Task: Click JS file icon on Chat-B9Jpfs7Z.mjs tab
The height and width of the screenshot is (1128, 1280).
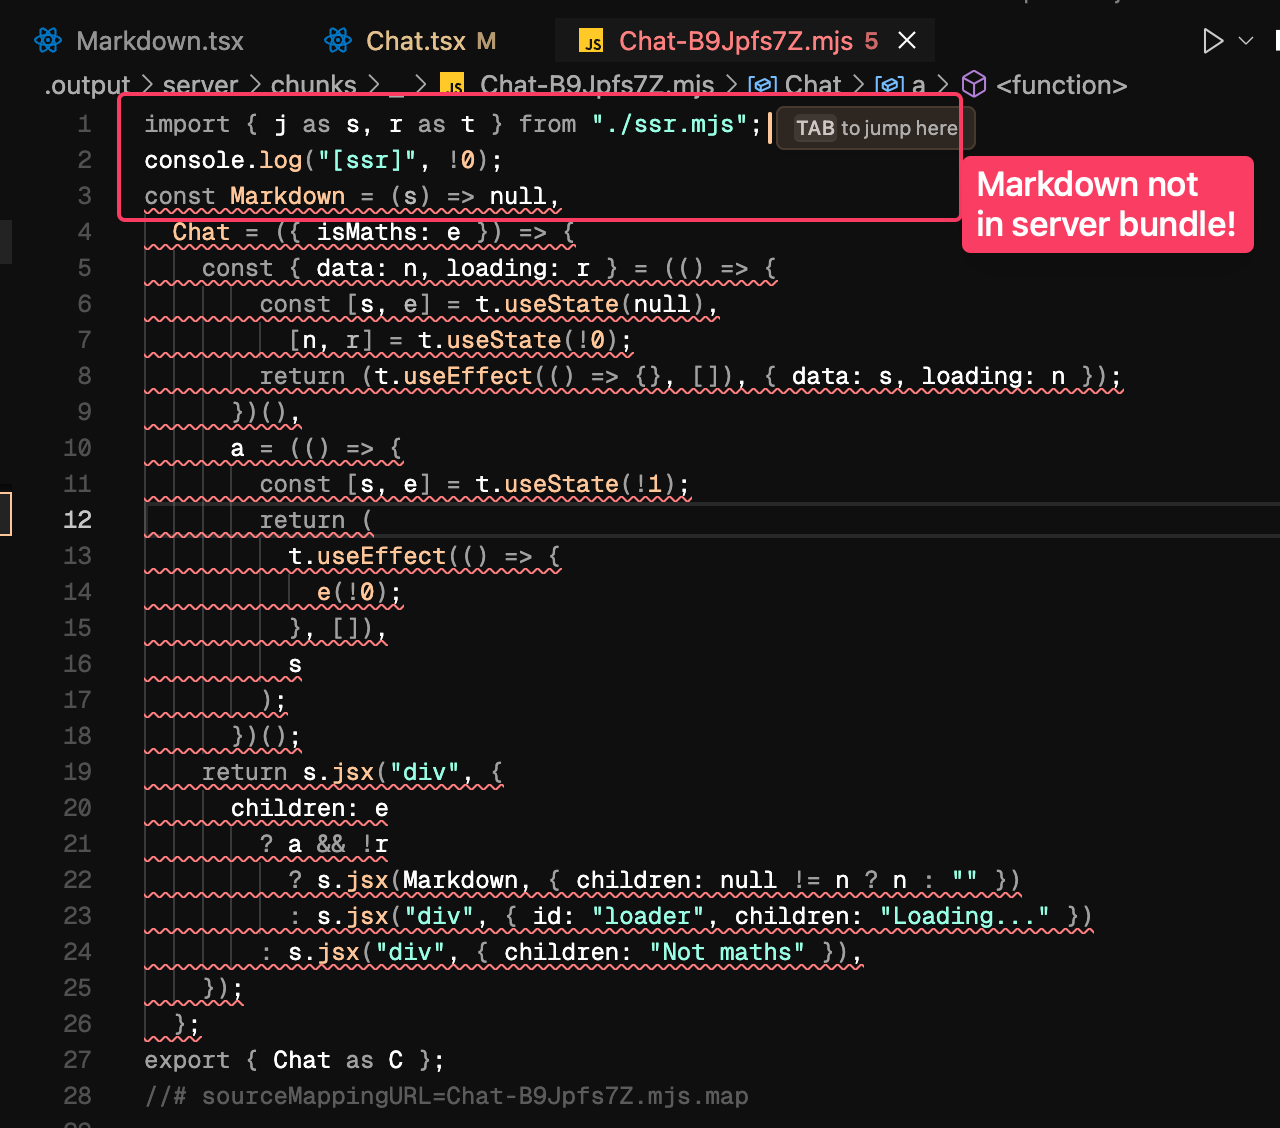Action: (x=591, y=42)
